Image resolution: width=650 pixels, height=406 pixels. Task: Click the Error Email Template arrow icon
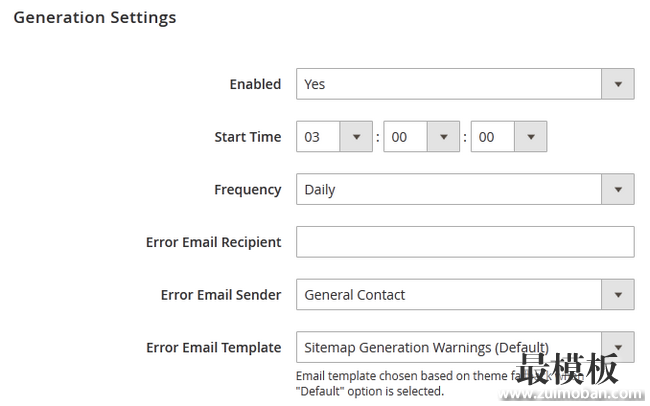pos(618,347)
